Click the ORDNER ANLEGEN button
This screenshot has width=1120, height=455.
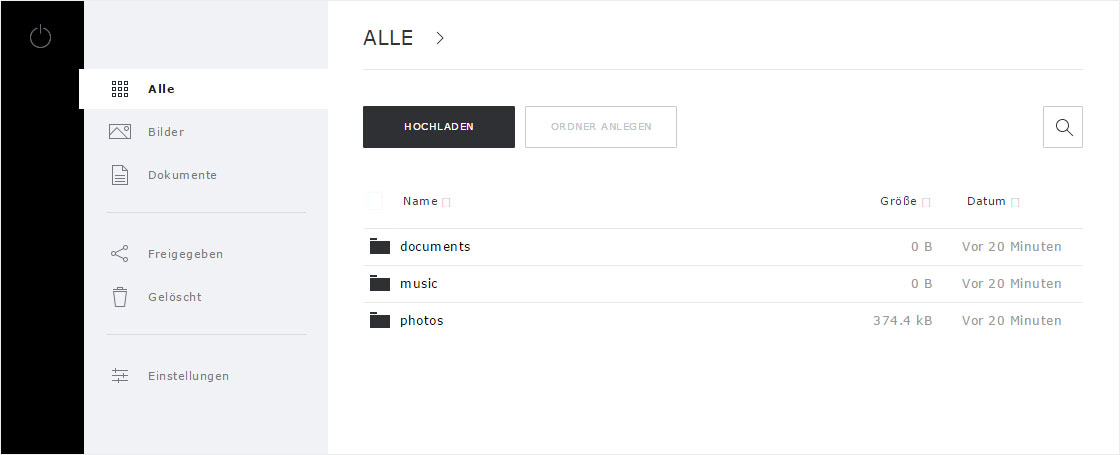pos(601,127)
